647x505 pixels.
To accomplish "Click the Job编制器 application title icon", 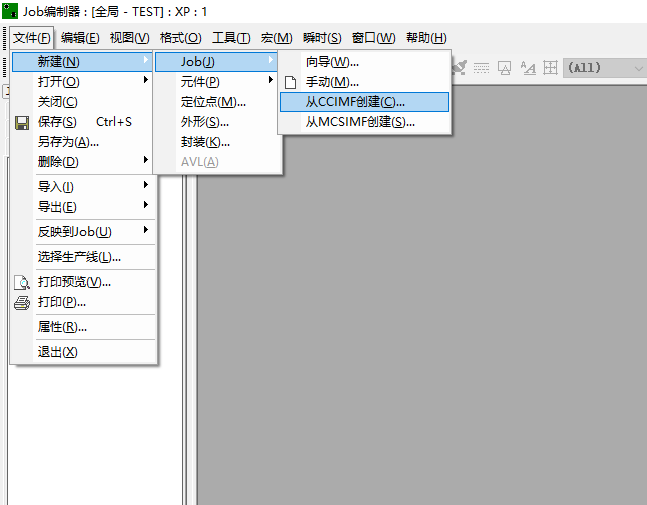I will coord(10,11).
